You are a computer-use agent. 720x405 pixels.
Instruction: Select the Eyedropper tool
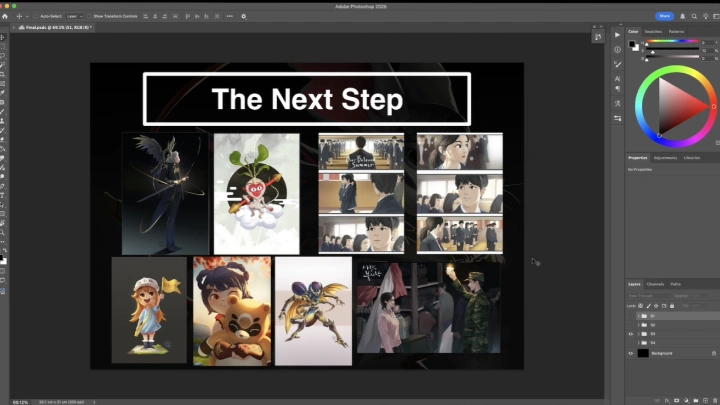pyautogui.click(x=2, y=93)
